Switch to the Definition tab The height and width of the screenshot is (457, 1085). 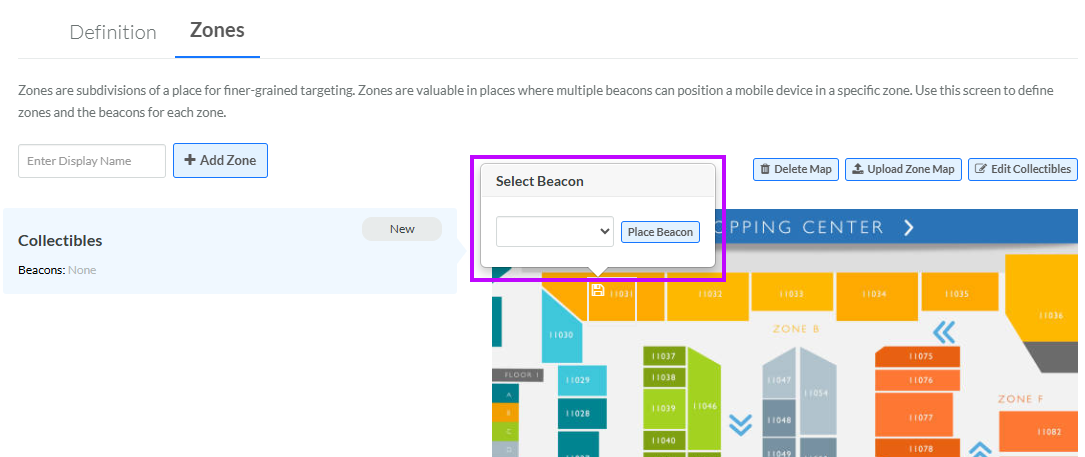click(113, 32)
